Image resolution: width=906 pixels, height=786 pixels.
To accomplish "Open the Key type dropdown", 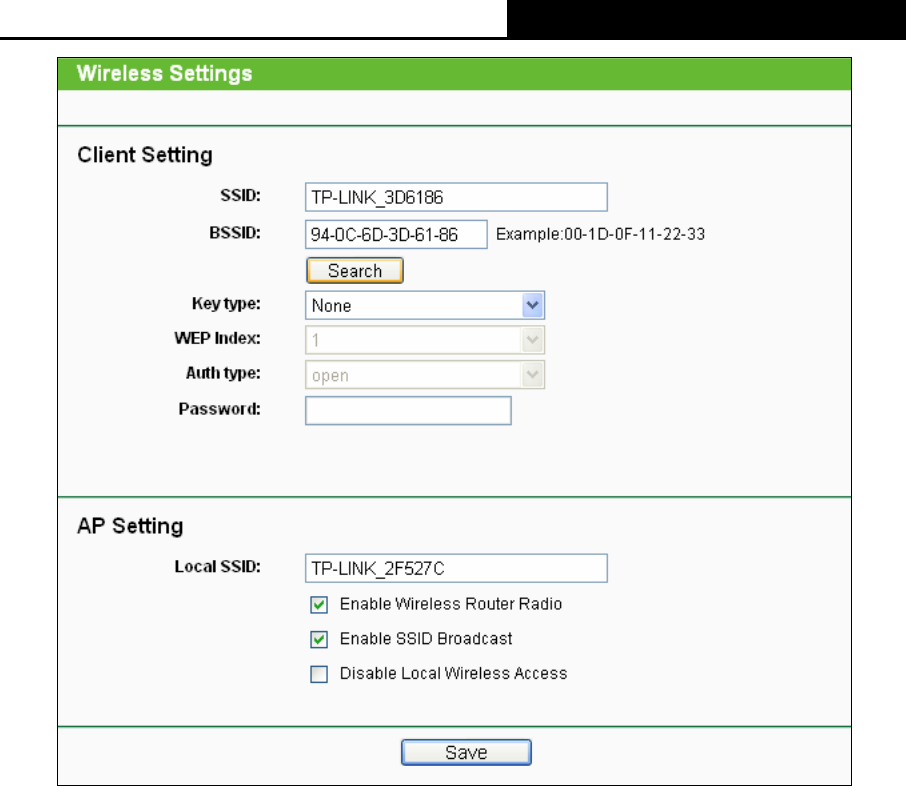I will (x=425, y=305).
